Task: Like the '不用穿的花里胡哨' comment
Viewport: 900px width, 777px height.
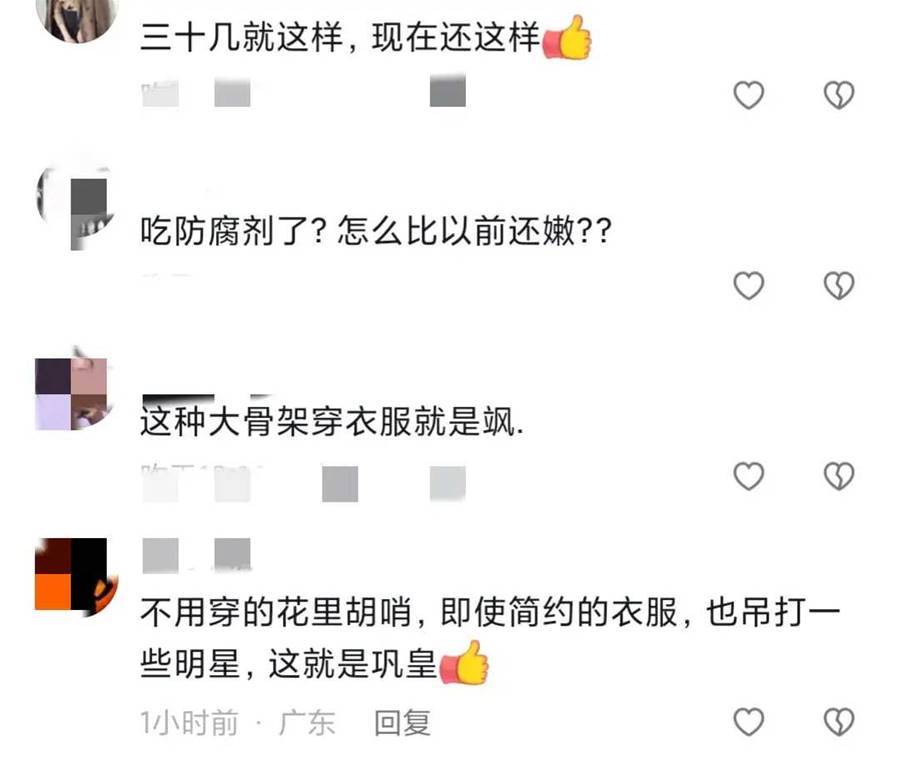Action: (x=748, y=721)
